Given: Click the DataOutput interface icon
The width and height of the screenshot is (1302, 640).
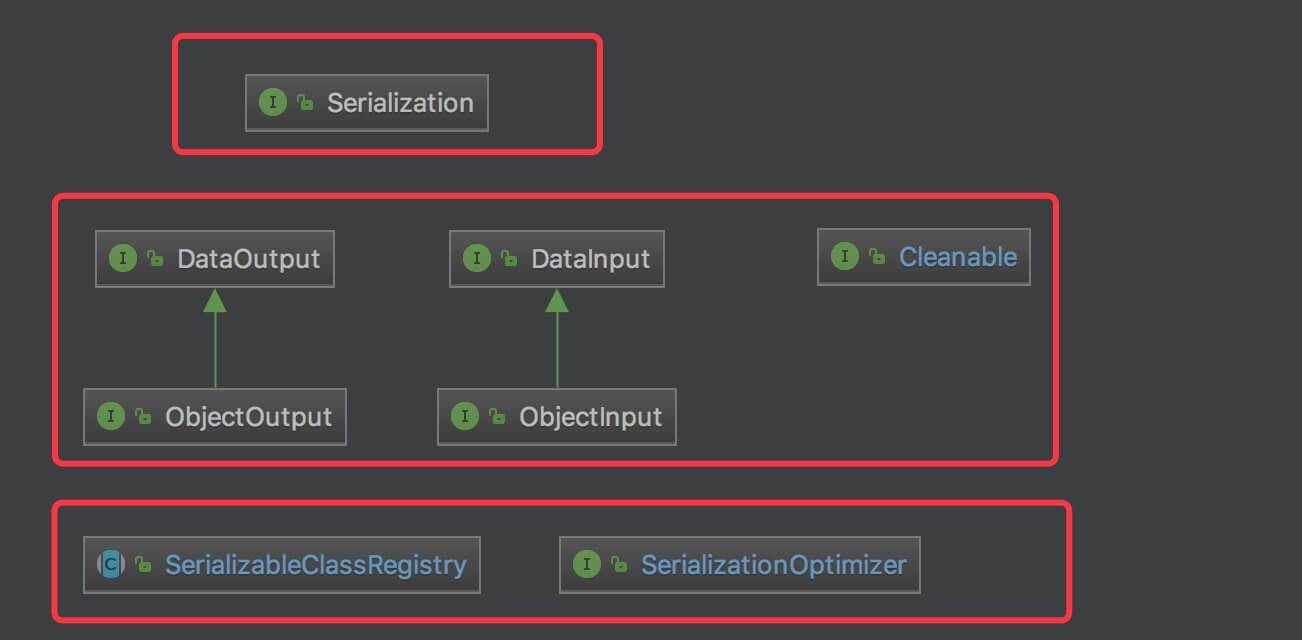Looking at the screenshot, I should pos(122,259).
